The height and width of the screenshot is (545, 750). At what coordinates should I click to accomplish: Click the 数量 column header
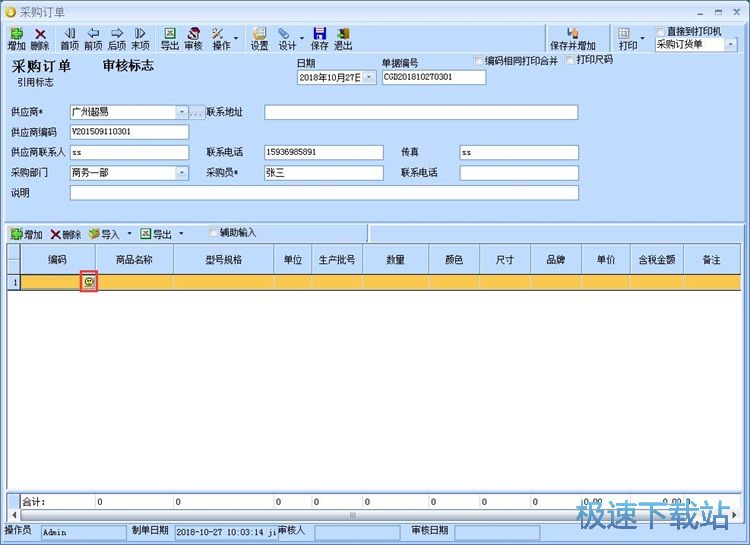point(396,259)
